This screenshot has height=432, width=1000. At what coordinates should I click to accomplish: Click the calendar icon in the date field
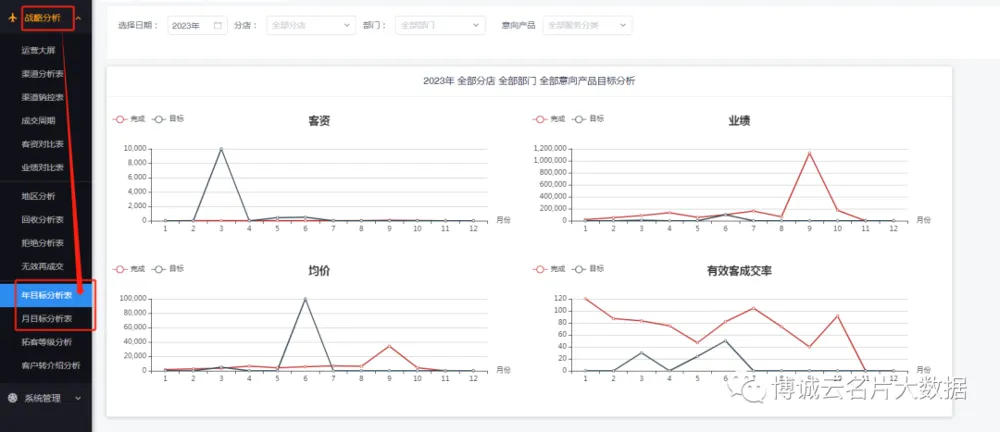point(218,25)
